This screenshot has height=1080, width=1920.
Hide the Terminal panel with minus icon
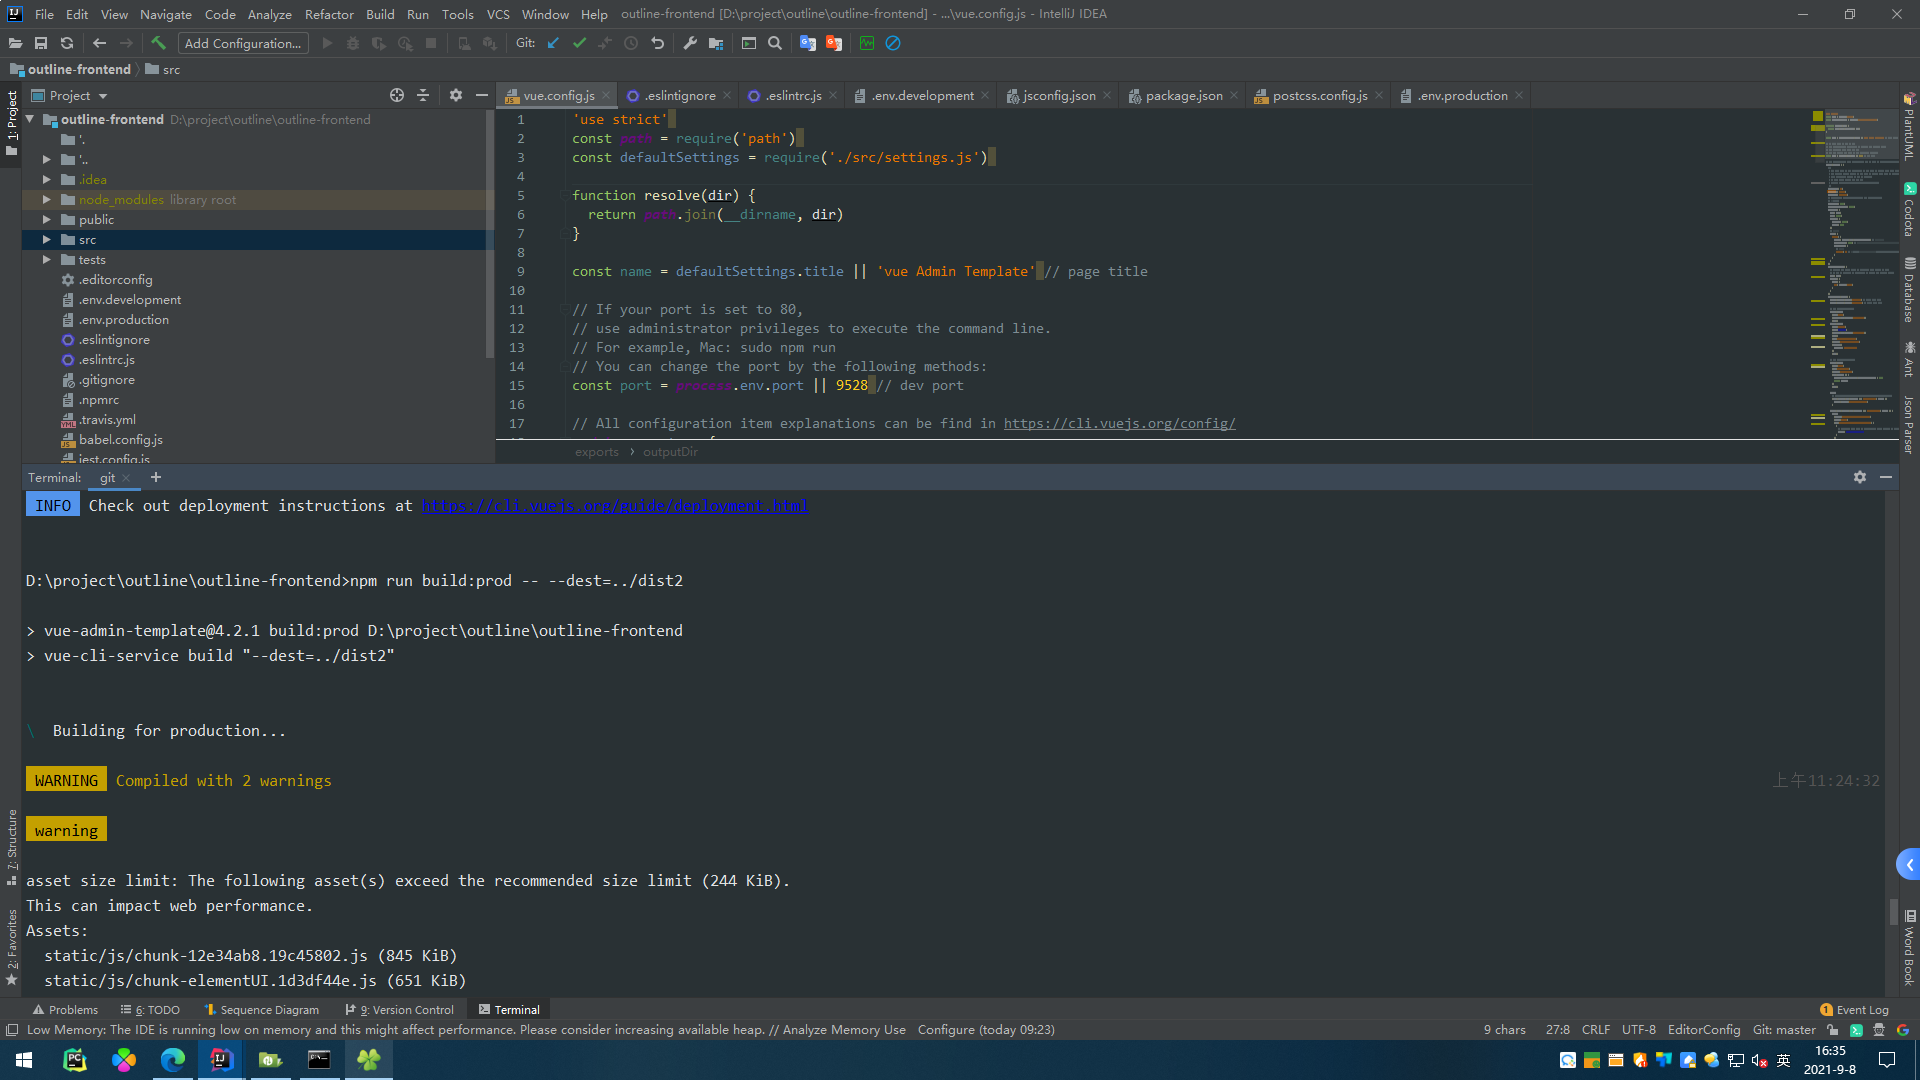1886,477
